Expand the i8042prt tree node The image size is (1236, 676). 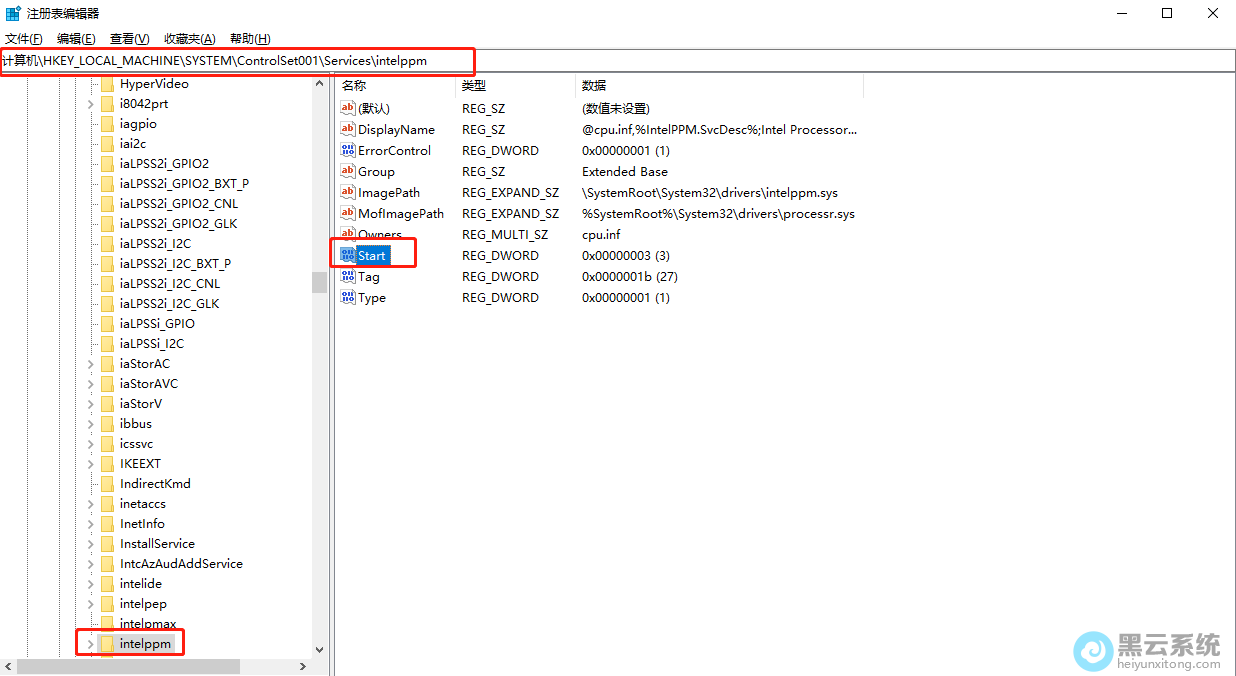click(x=90, y=104)
